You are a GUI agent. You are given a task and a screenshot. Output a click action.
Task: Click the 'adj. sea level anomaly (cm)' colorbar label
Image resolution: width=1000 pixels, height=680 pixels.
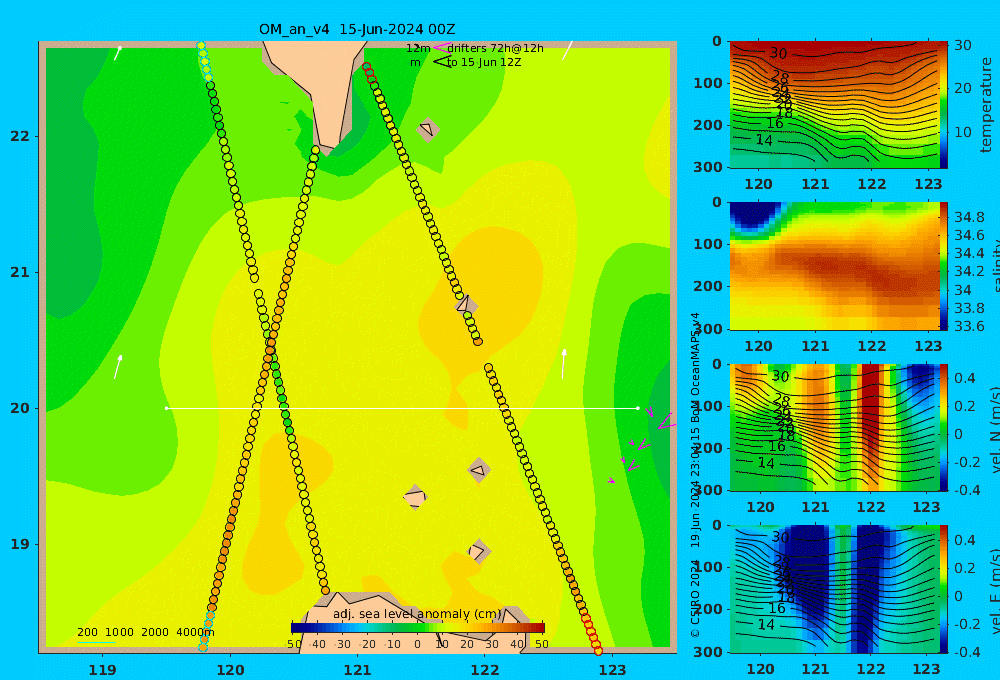pos(417,614)
